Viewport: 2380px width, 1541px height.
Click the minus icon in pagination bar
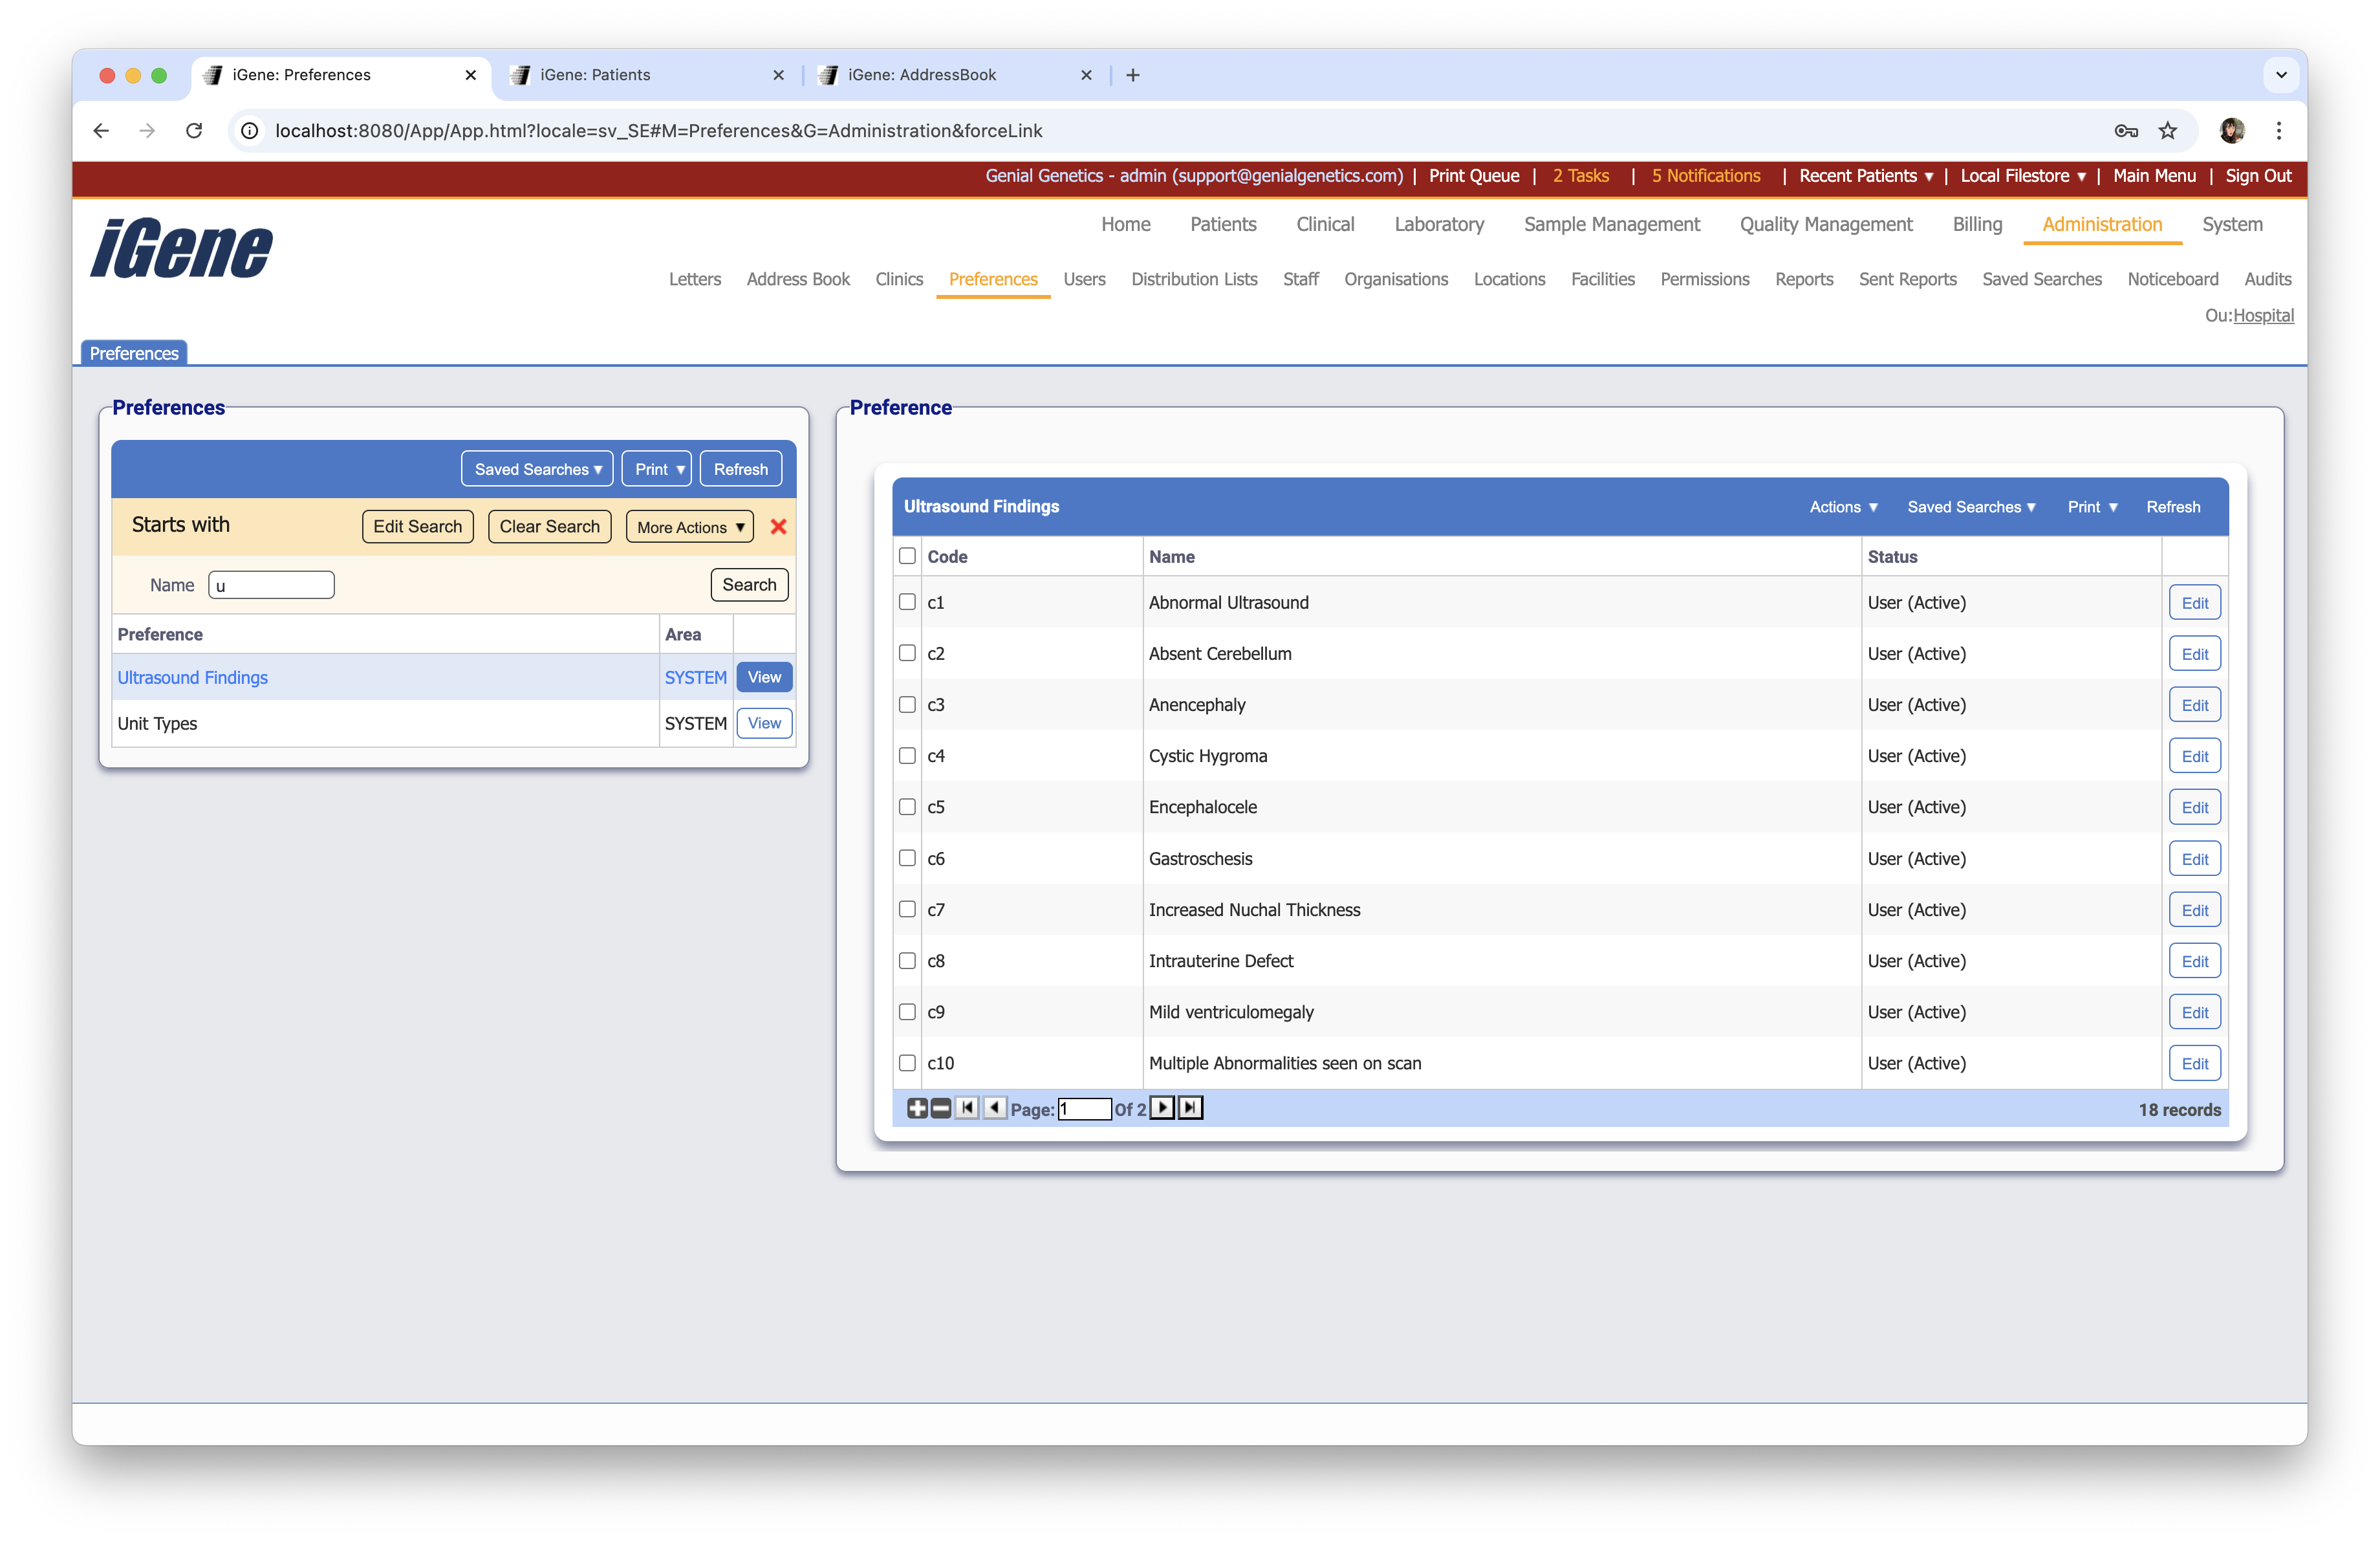[941, 1108]
